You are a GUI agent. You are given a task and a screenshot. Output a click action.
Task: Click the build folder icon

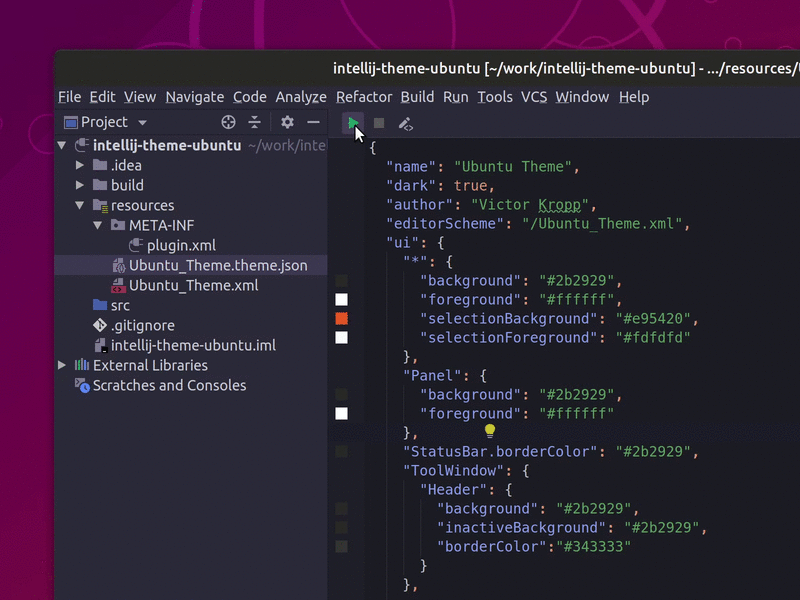pos(100,185)
